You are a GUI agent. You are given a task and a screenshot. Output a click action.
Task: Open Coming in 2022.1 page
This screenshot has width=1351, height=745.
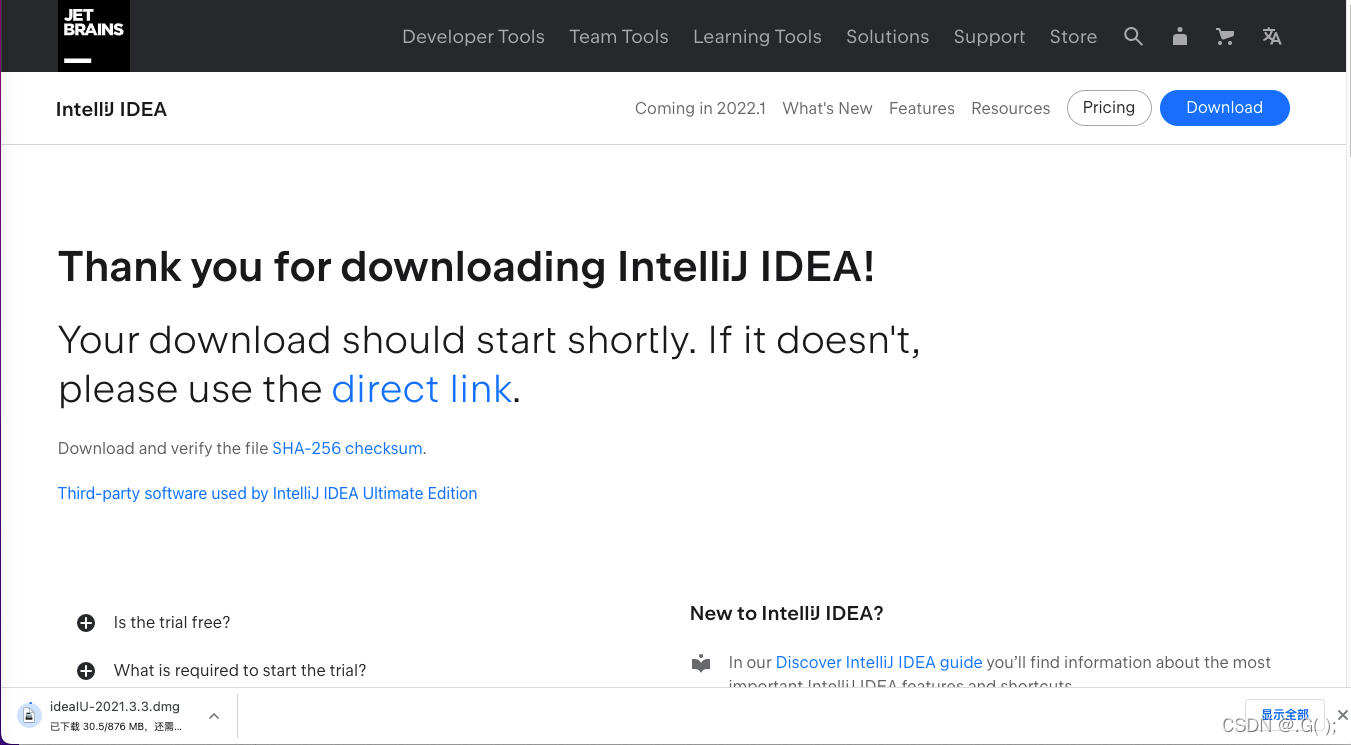(x=700, y=108)
